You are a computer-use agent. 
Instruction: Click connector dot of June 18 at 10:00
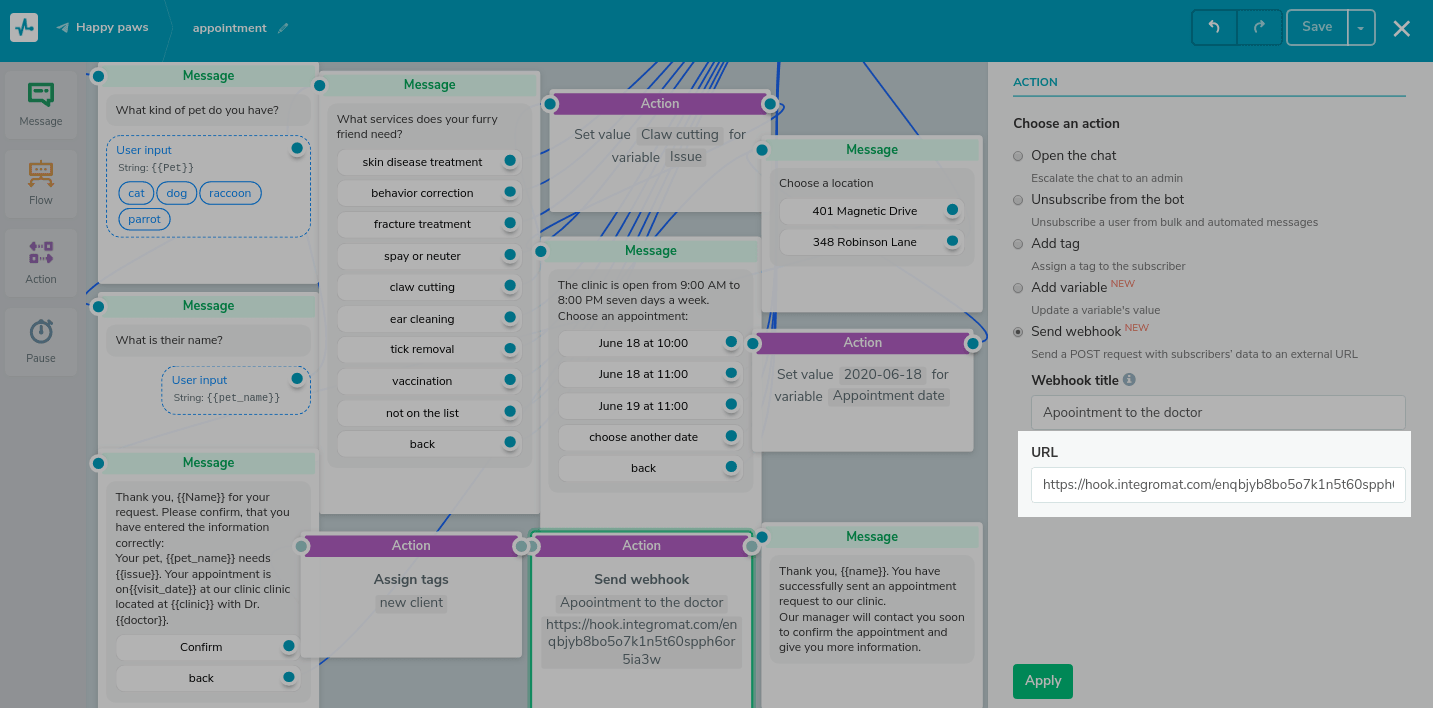[731, 342]
